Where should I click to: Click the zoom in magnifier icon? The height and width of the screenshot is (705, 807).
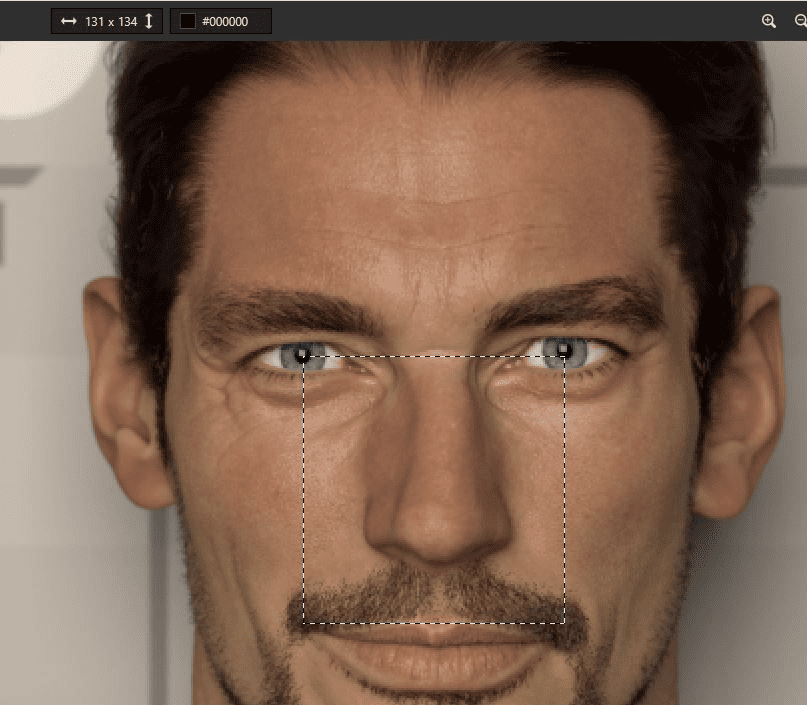pyautogui.click(x=768, y=21)
